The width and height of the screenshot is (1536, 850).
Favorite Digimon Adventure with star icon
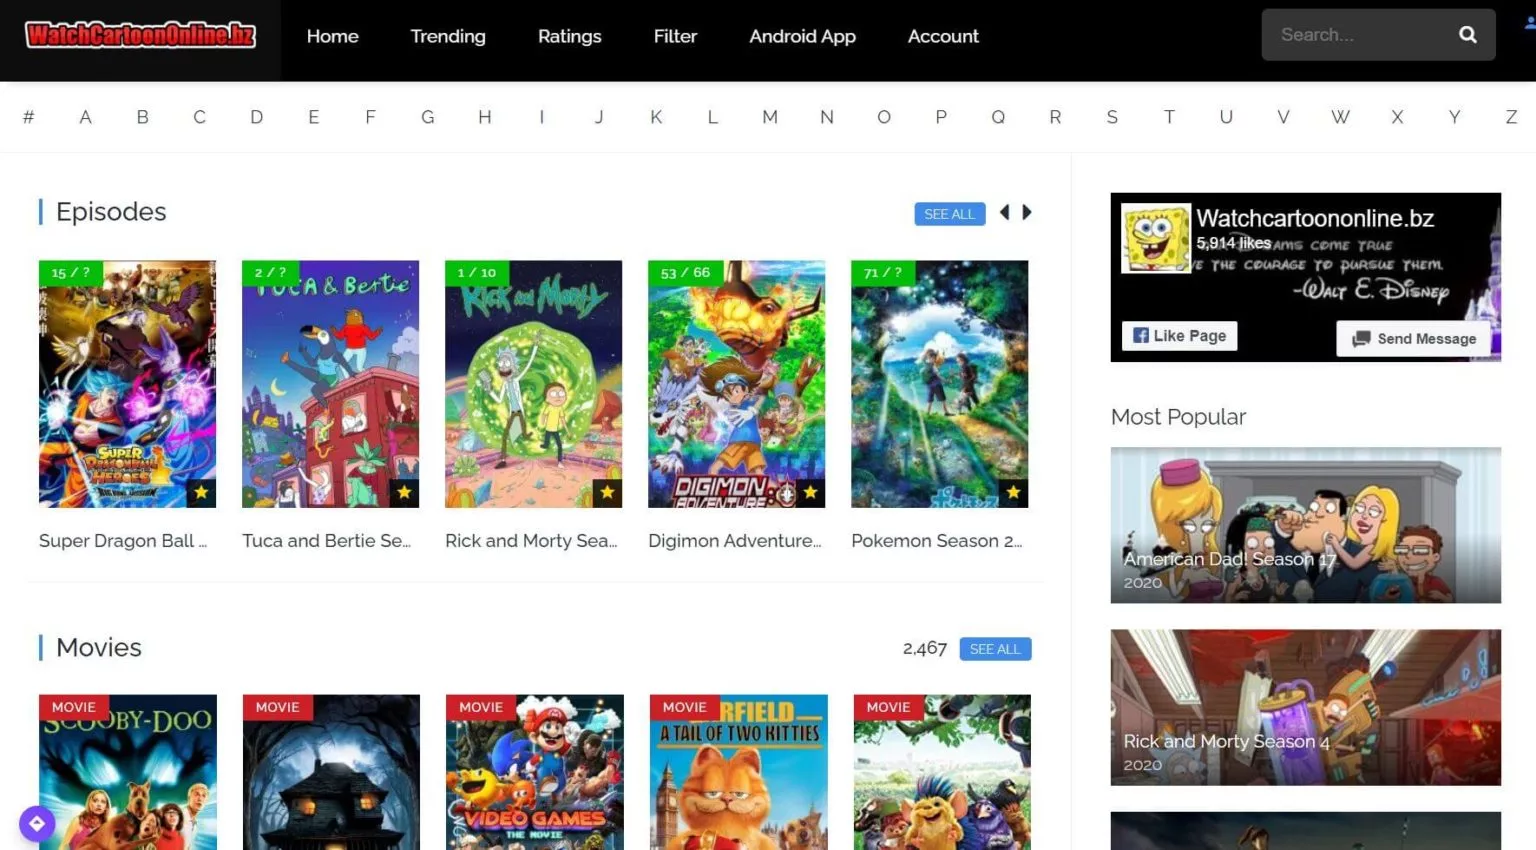tap(810, 492)
